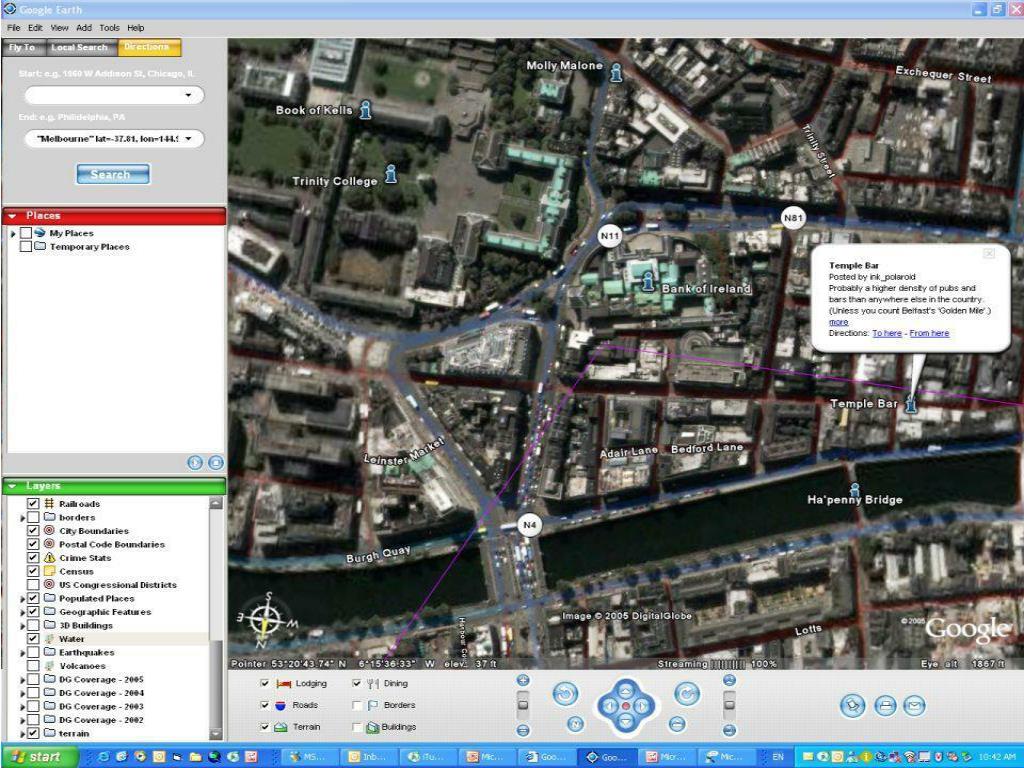Switch to the Fly To tab

tap(23, 48)
